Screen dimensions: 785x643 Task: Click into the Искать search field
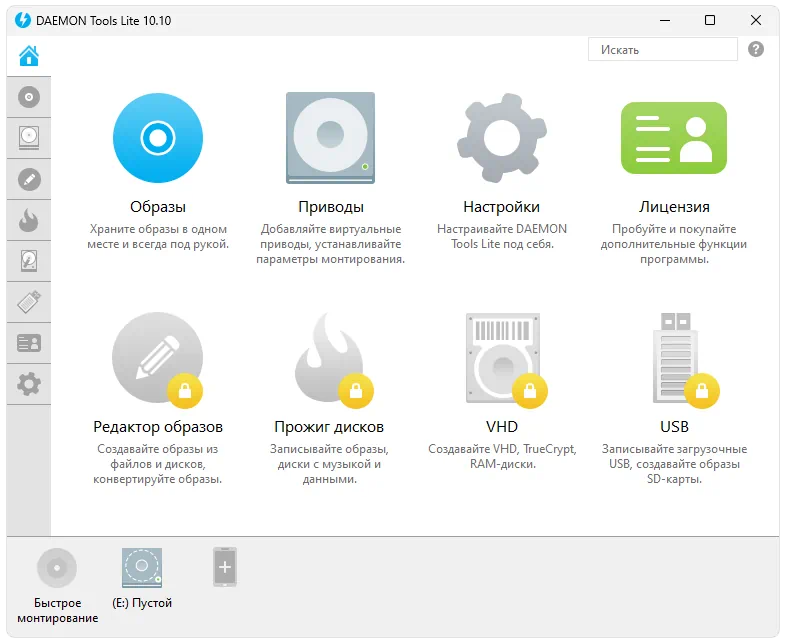(x=663, y=50)
